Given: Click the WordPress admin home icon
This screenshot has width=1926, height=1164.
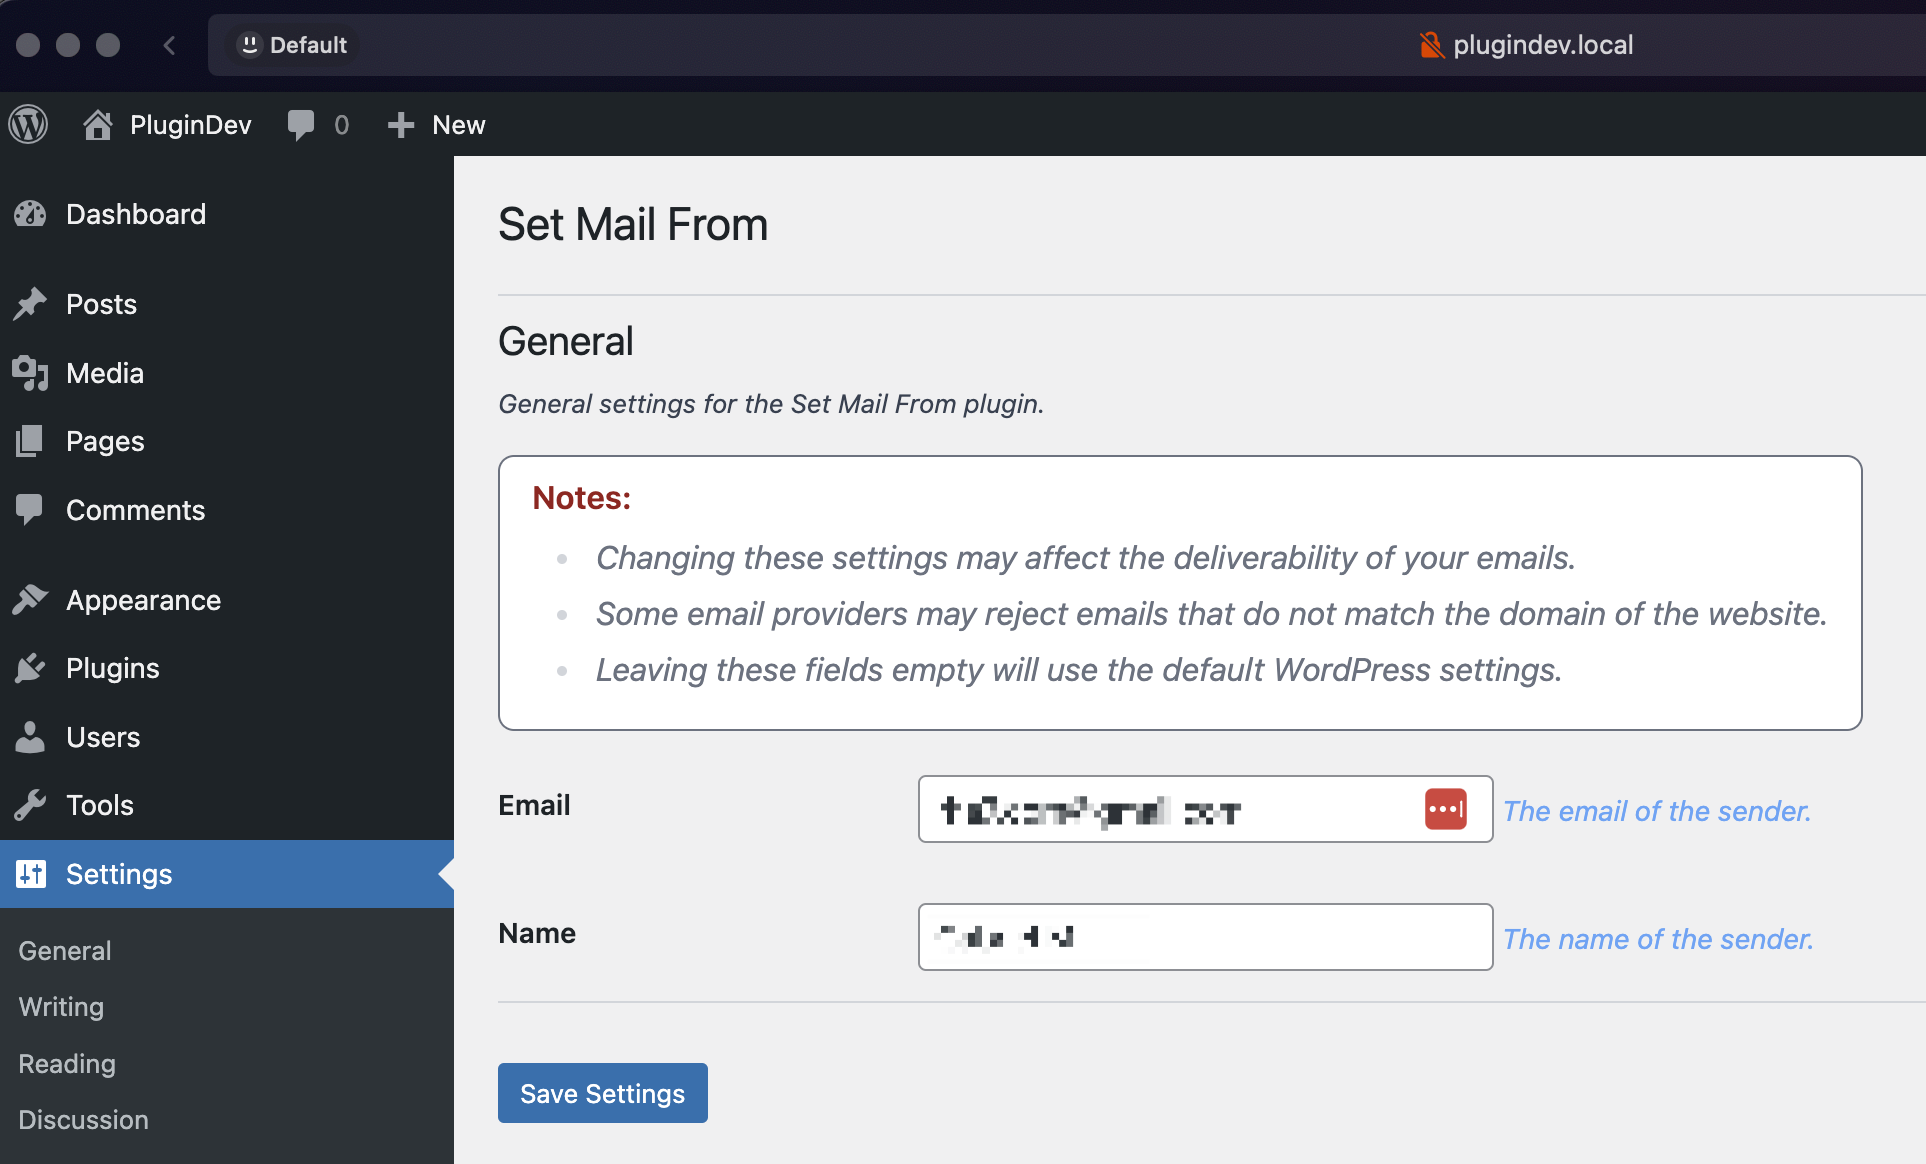Looking at the screenshot, I should 96,124.
